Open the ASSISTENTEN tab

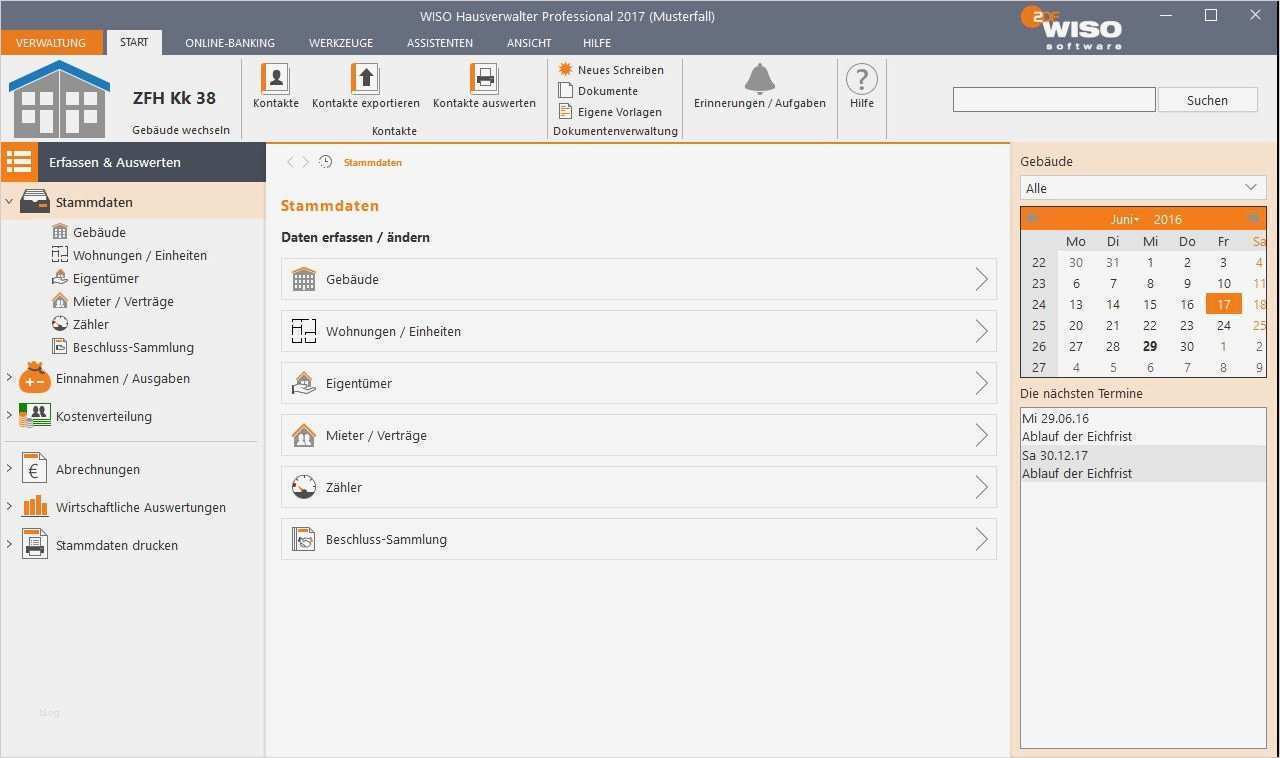(x=439, y=43)
